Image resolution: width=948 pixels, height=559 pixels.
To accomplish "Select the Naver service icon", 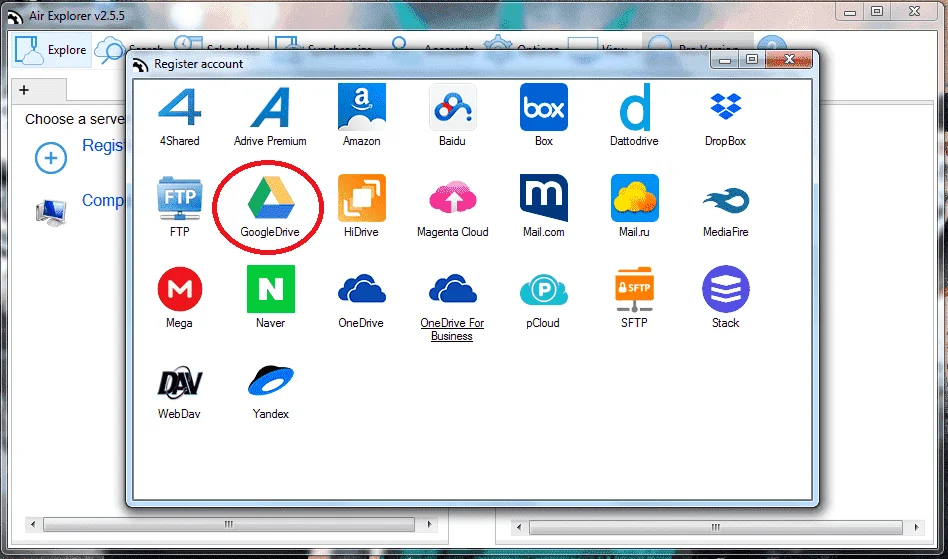I will [x=270, y=289].
